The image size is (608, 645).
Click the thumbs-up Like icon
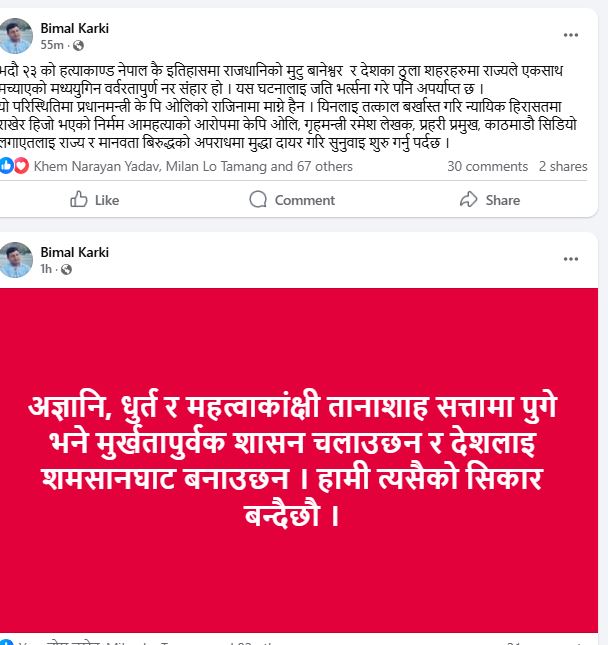[x=79, y=200]
